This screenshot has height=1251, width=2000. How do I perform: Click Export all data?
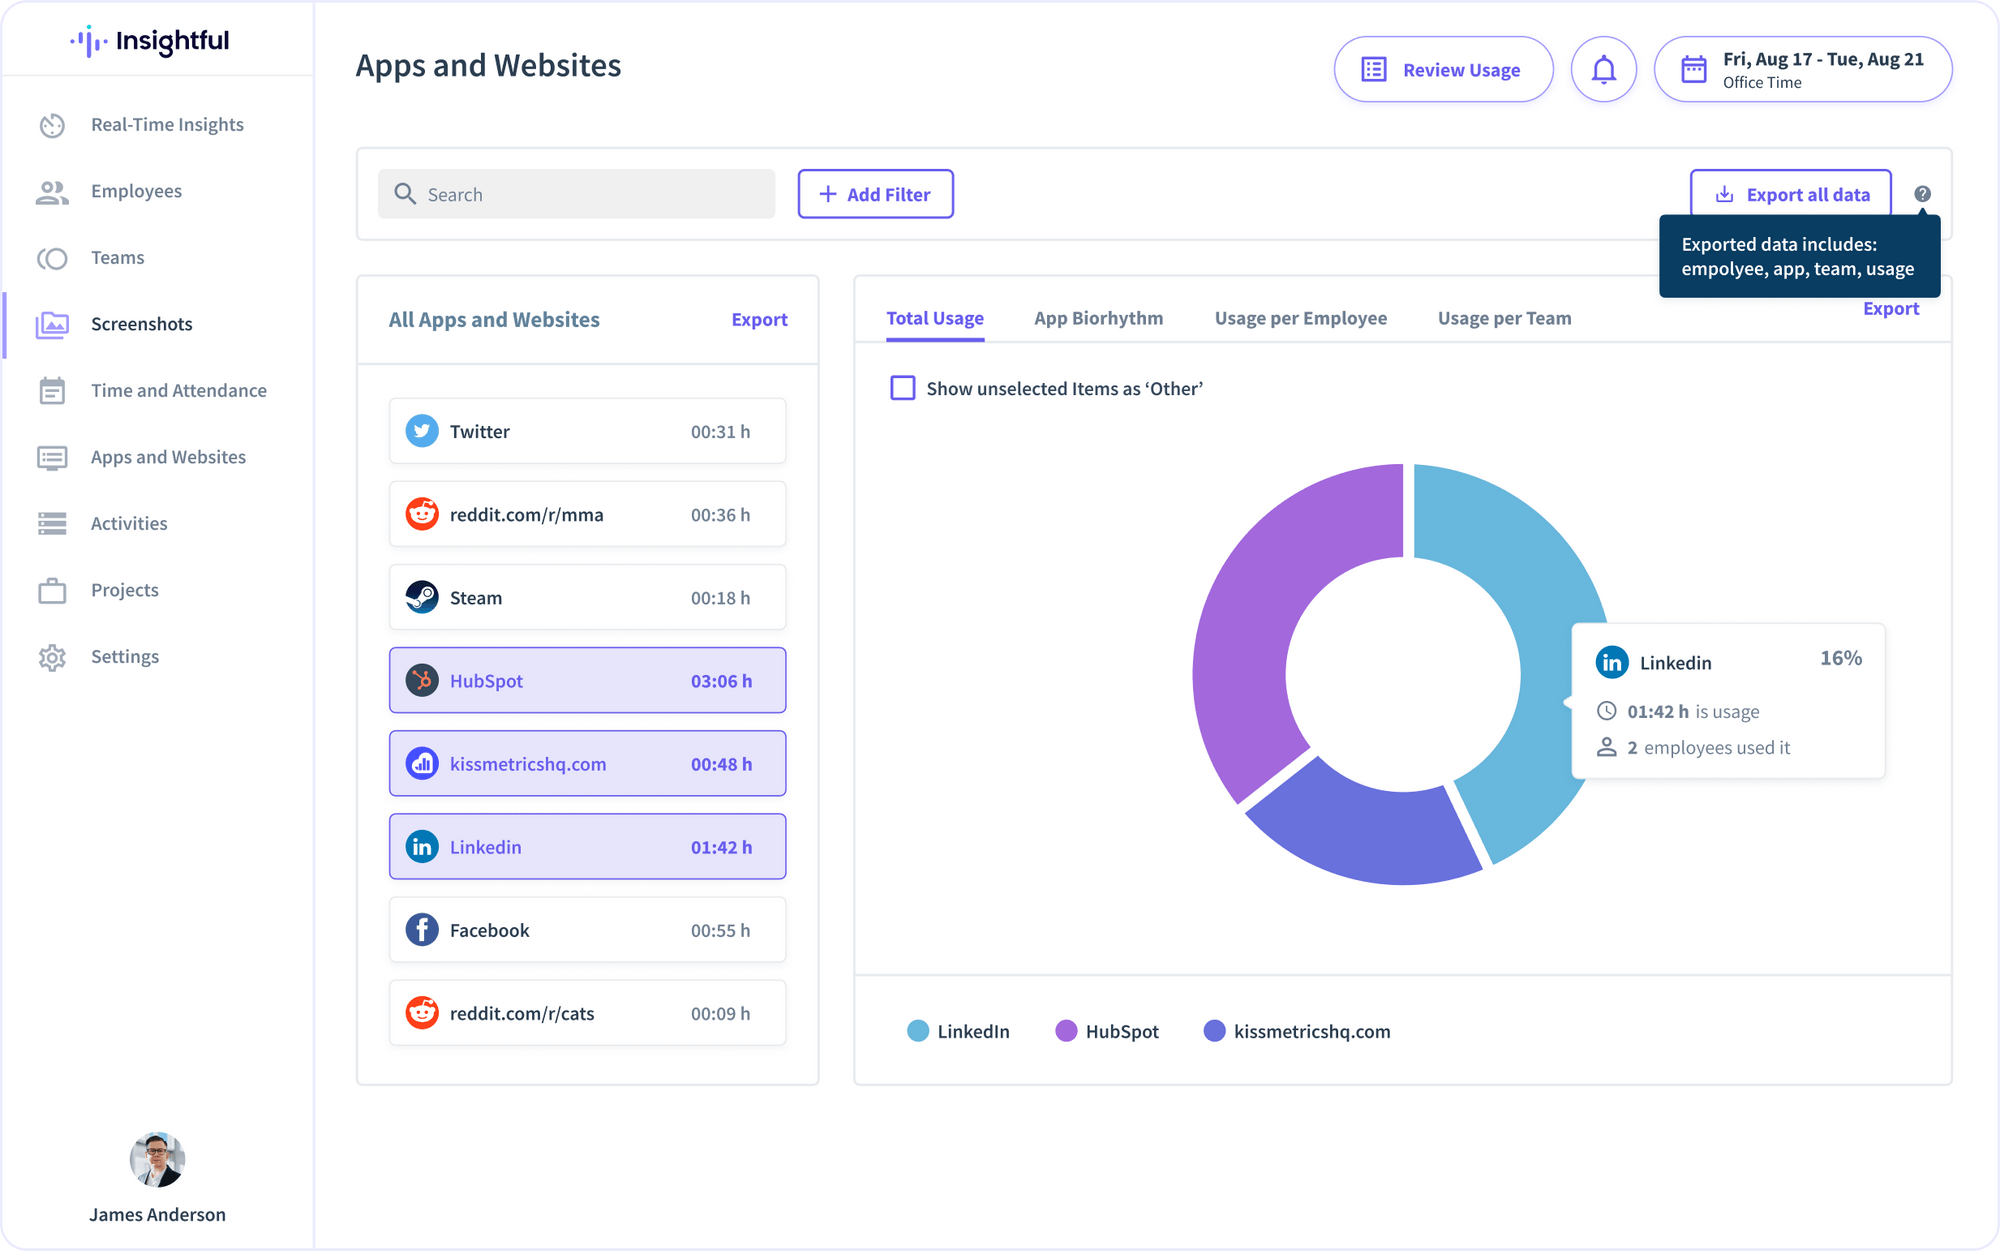[1790, 194]
